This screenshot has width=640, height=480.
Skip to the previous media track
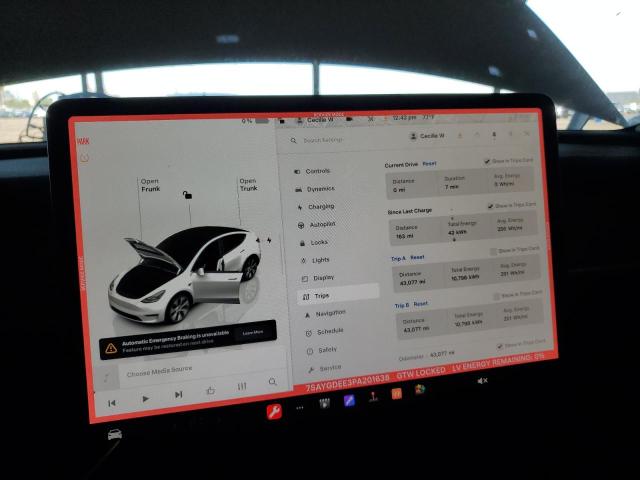click(111, 403)
